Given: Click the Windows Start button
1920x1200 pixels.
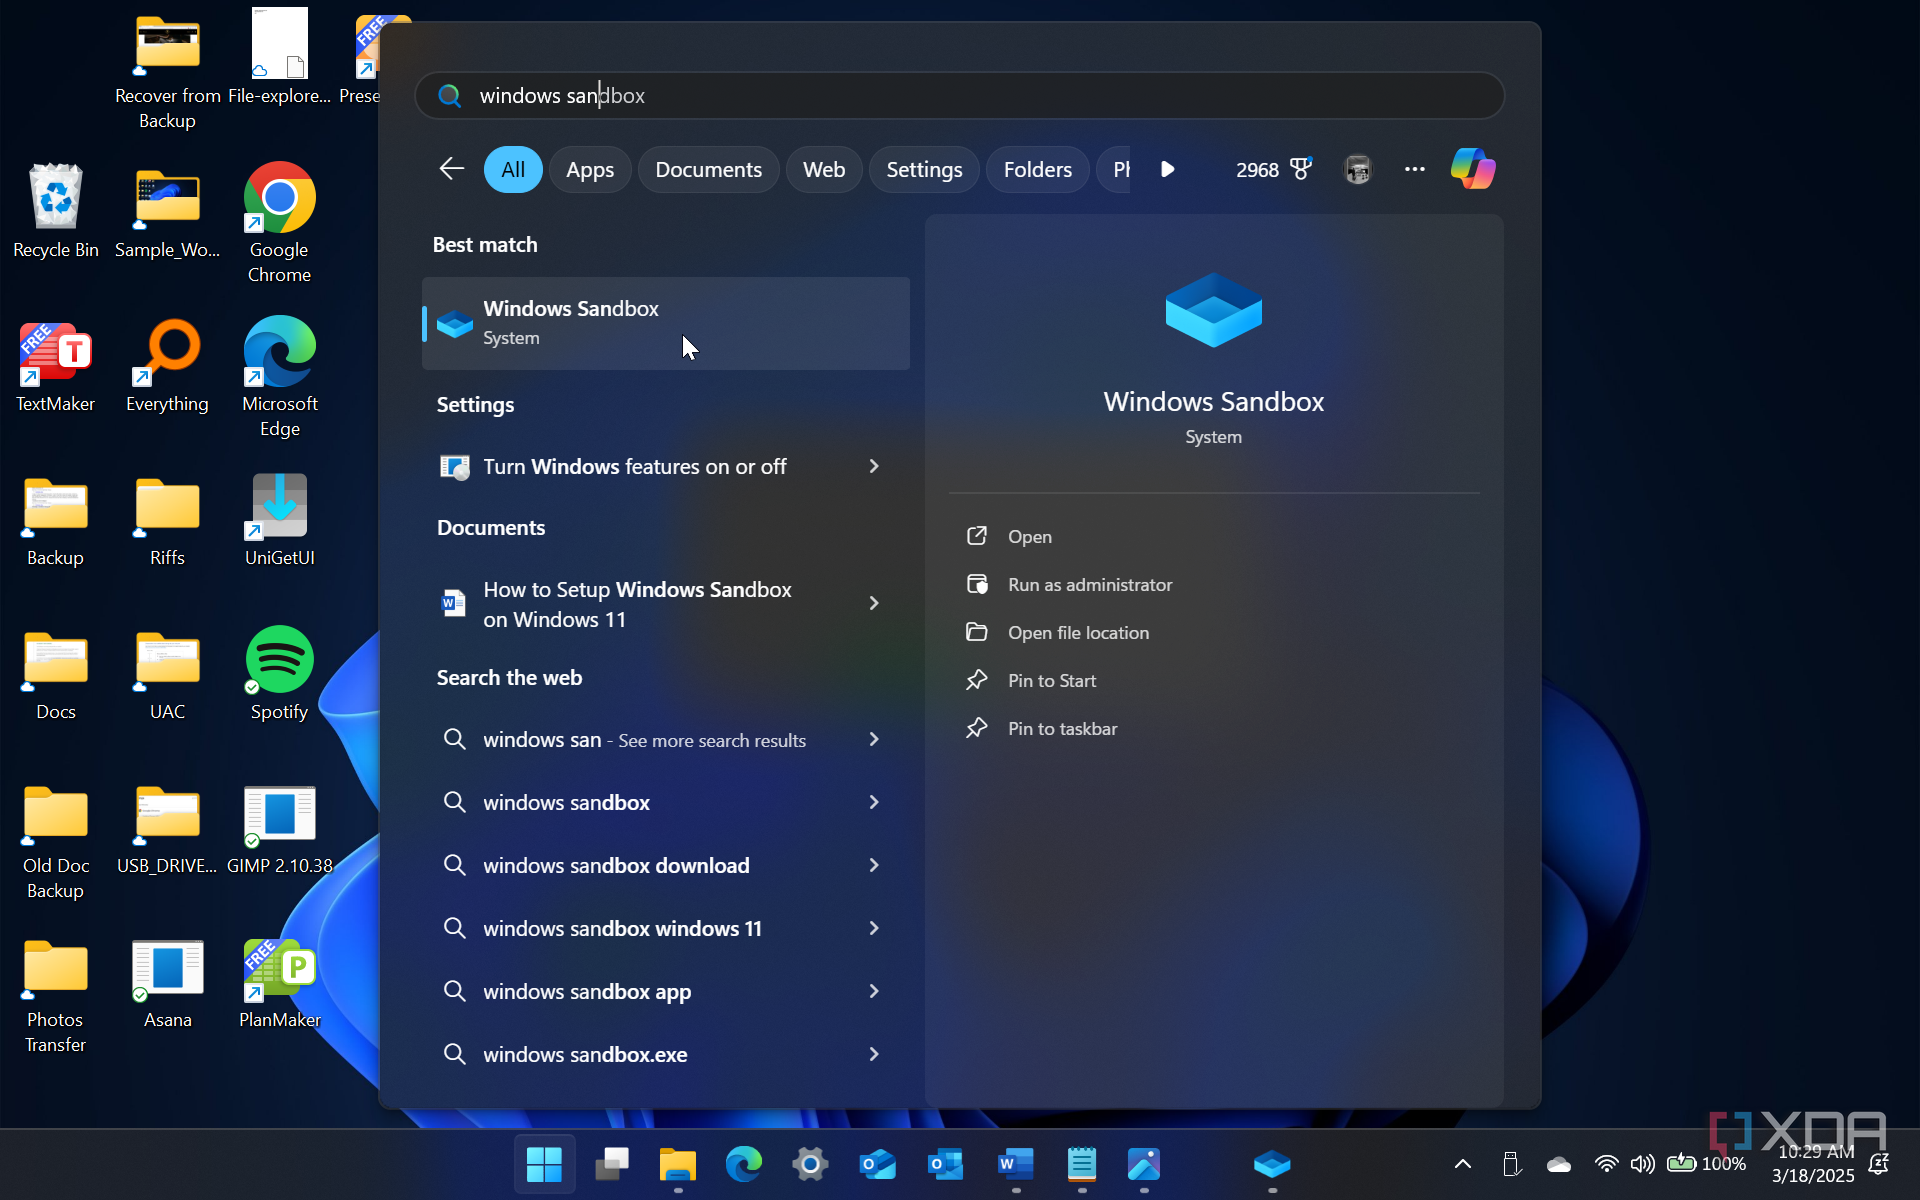Looking at the screenshot, I should point(545,1164).
